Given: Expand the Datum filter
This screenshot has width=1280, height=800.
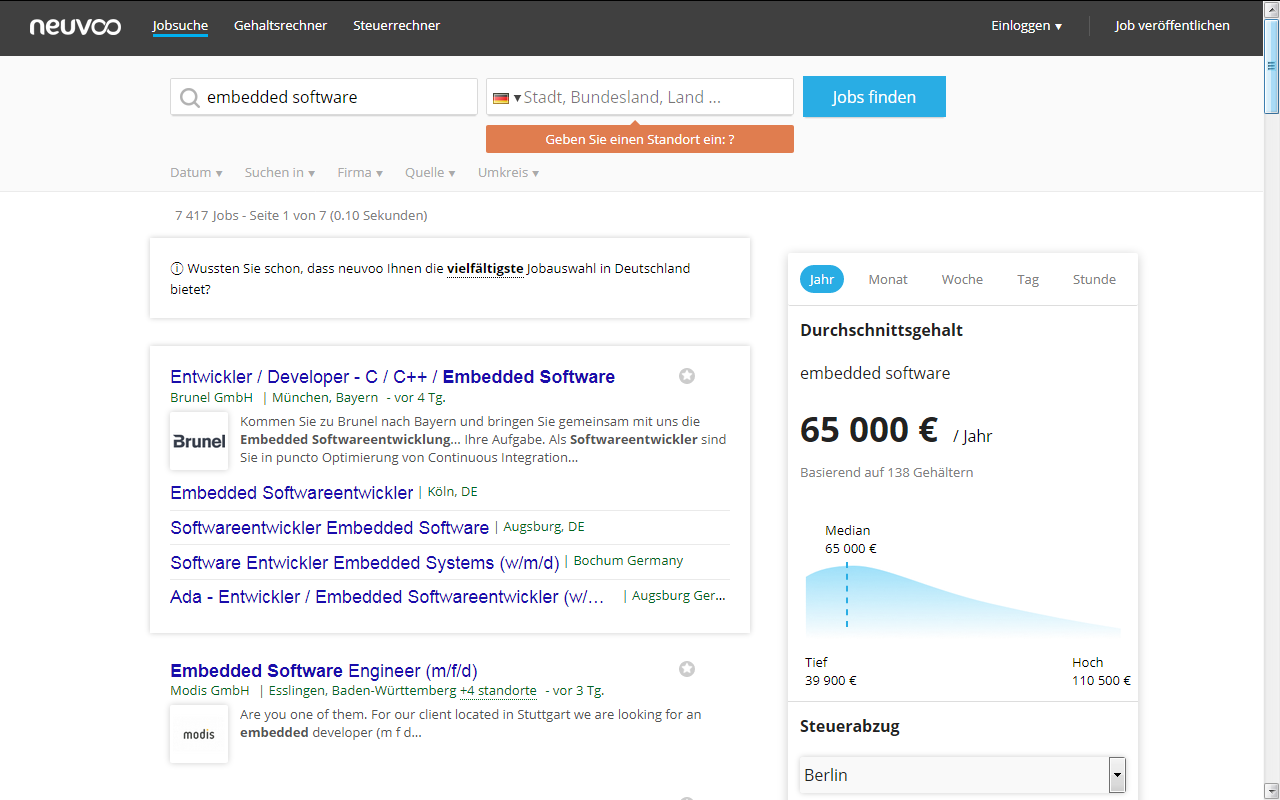Looking at the screenshot, I should pyautogui.click(x=196, y=173).
